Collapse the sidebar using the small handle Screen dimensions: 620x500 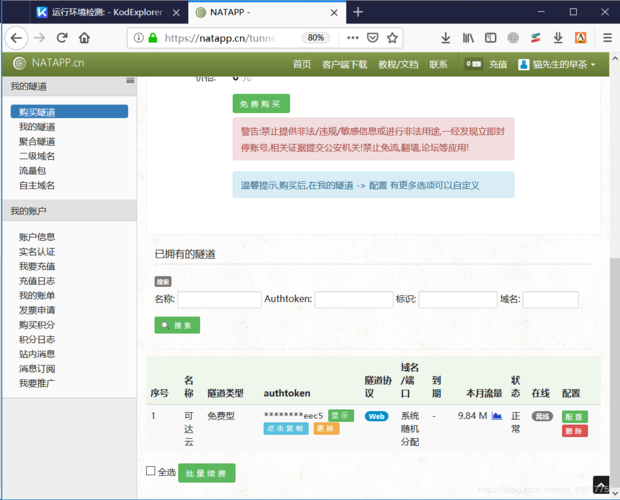pos(130,80)
